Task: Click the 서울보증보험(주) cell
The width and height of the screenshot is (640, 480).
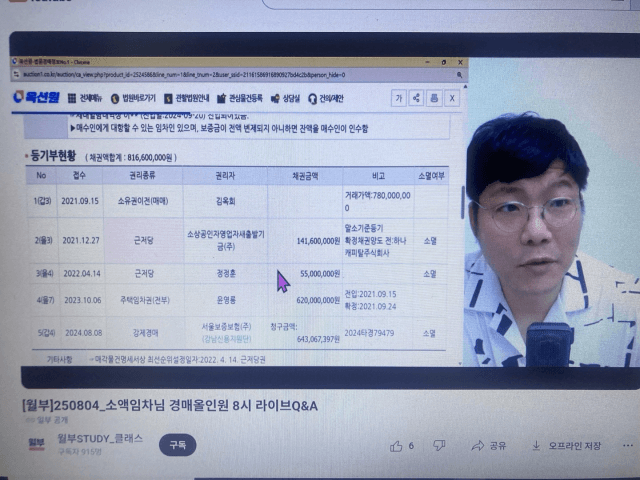Action: point(227,327)
